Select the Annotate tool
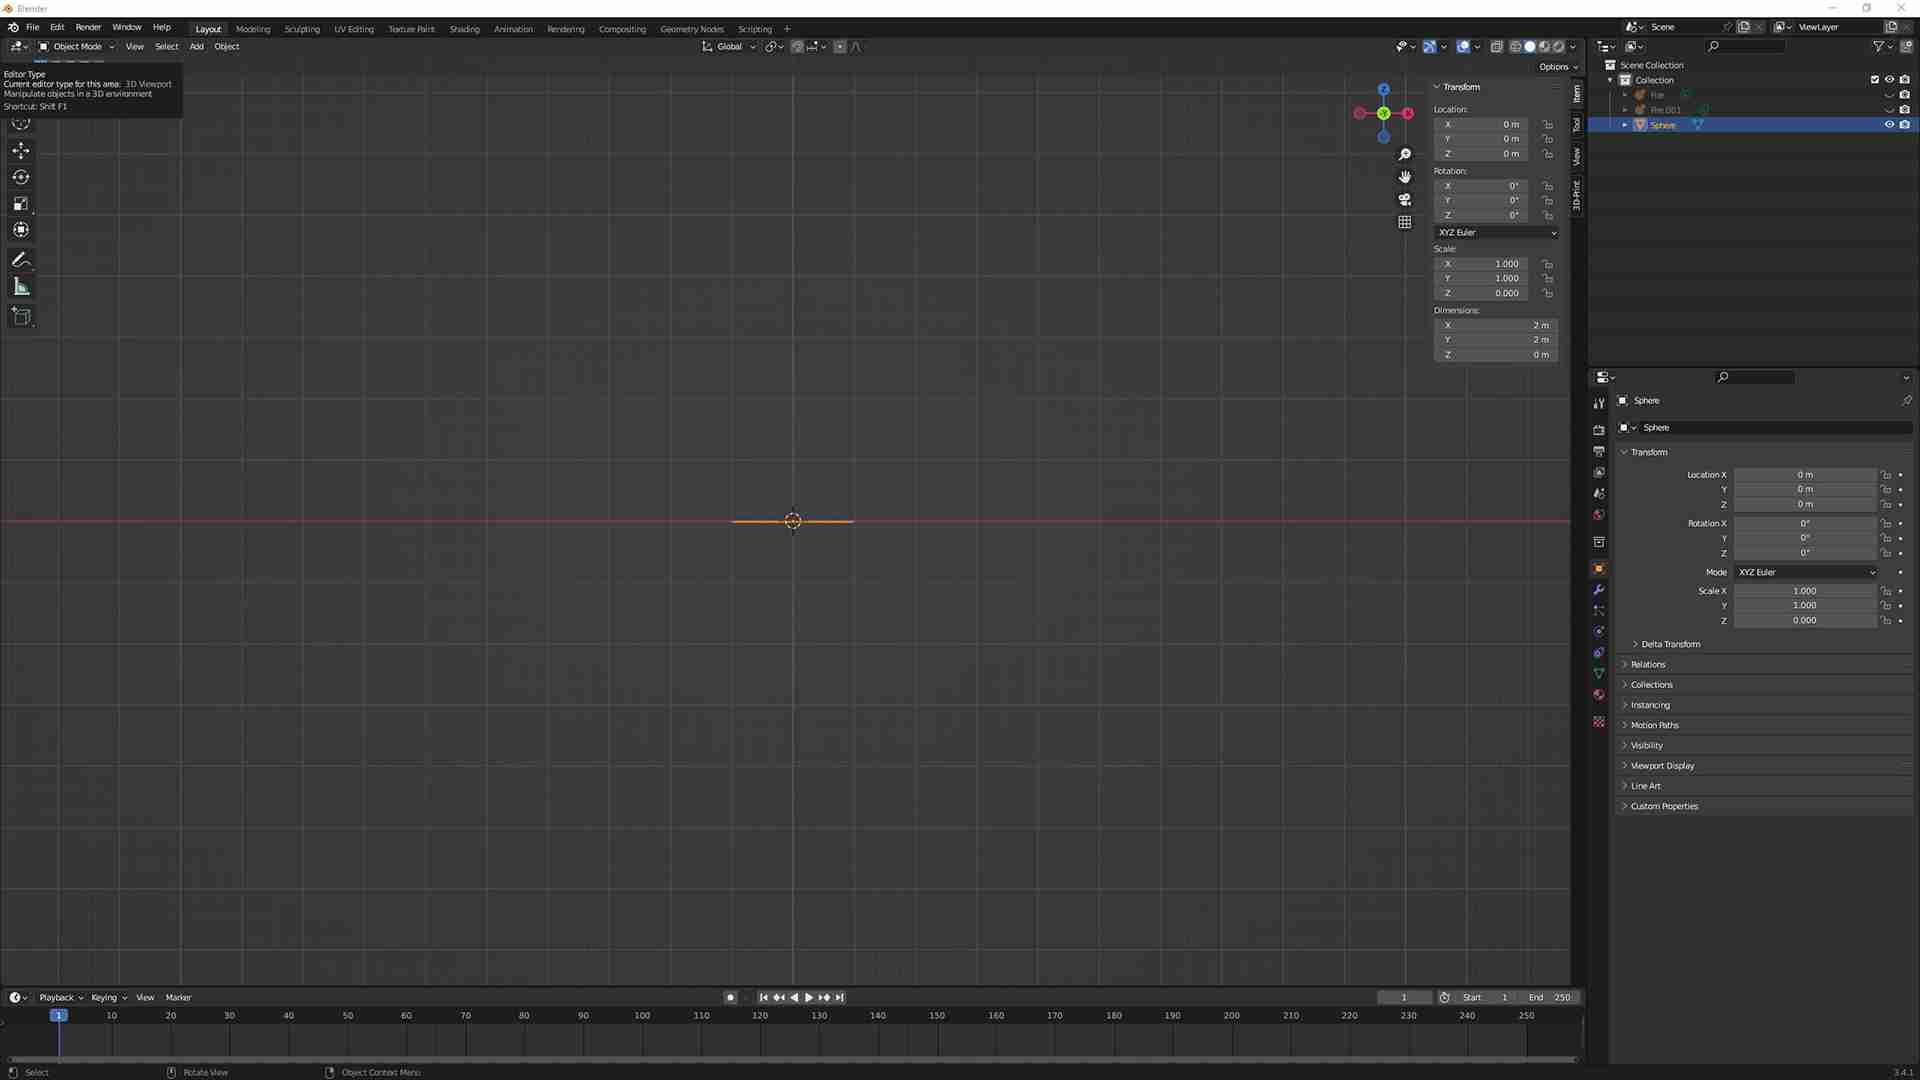Screen dimensions: 1920x1080 (x=21, y=260)
